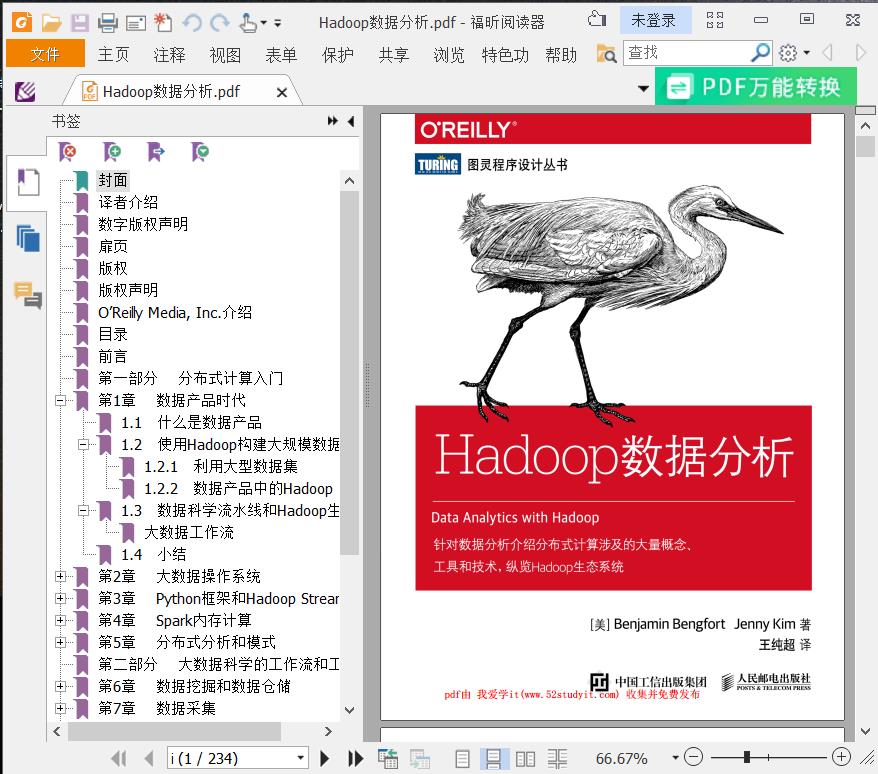The width and height of the screenshot is (878, 774).
Task: Open the bookmarks sidebar panel icon
Action: [27, 183]
